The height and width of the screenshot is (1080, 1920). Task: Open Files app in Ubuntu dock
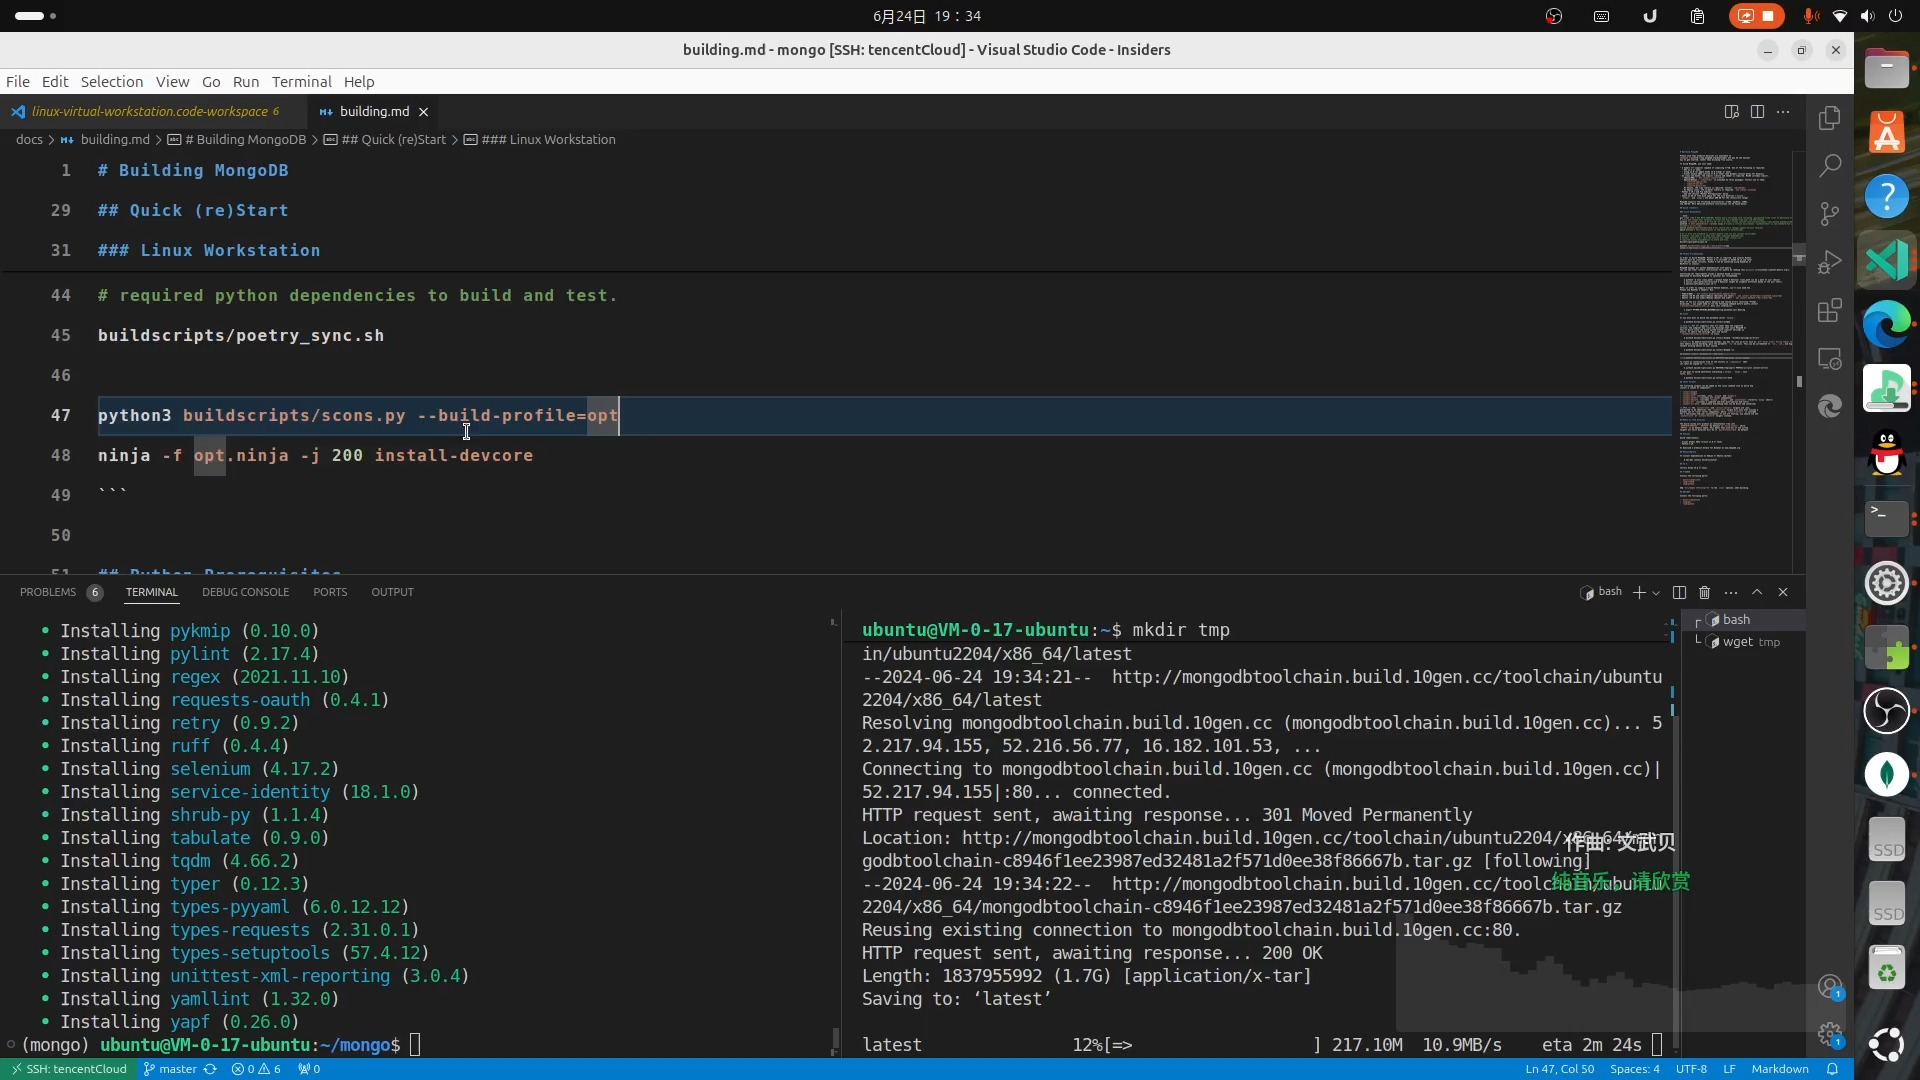(x=1887, y=68)
